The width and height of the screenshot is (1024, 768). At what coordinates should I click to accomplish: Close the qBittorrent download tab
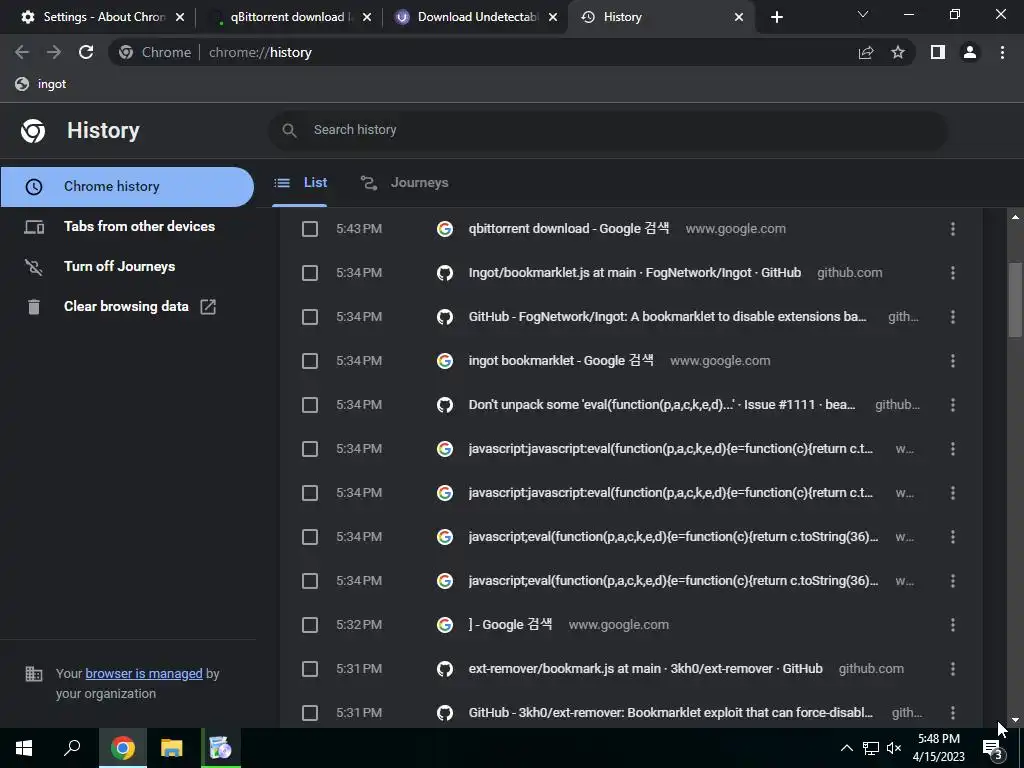pos(367,17)
